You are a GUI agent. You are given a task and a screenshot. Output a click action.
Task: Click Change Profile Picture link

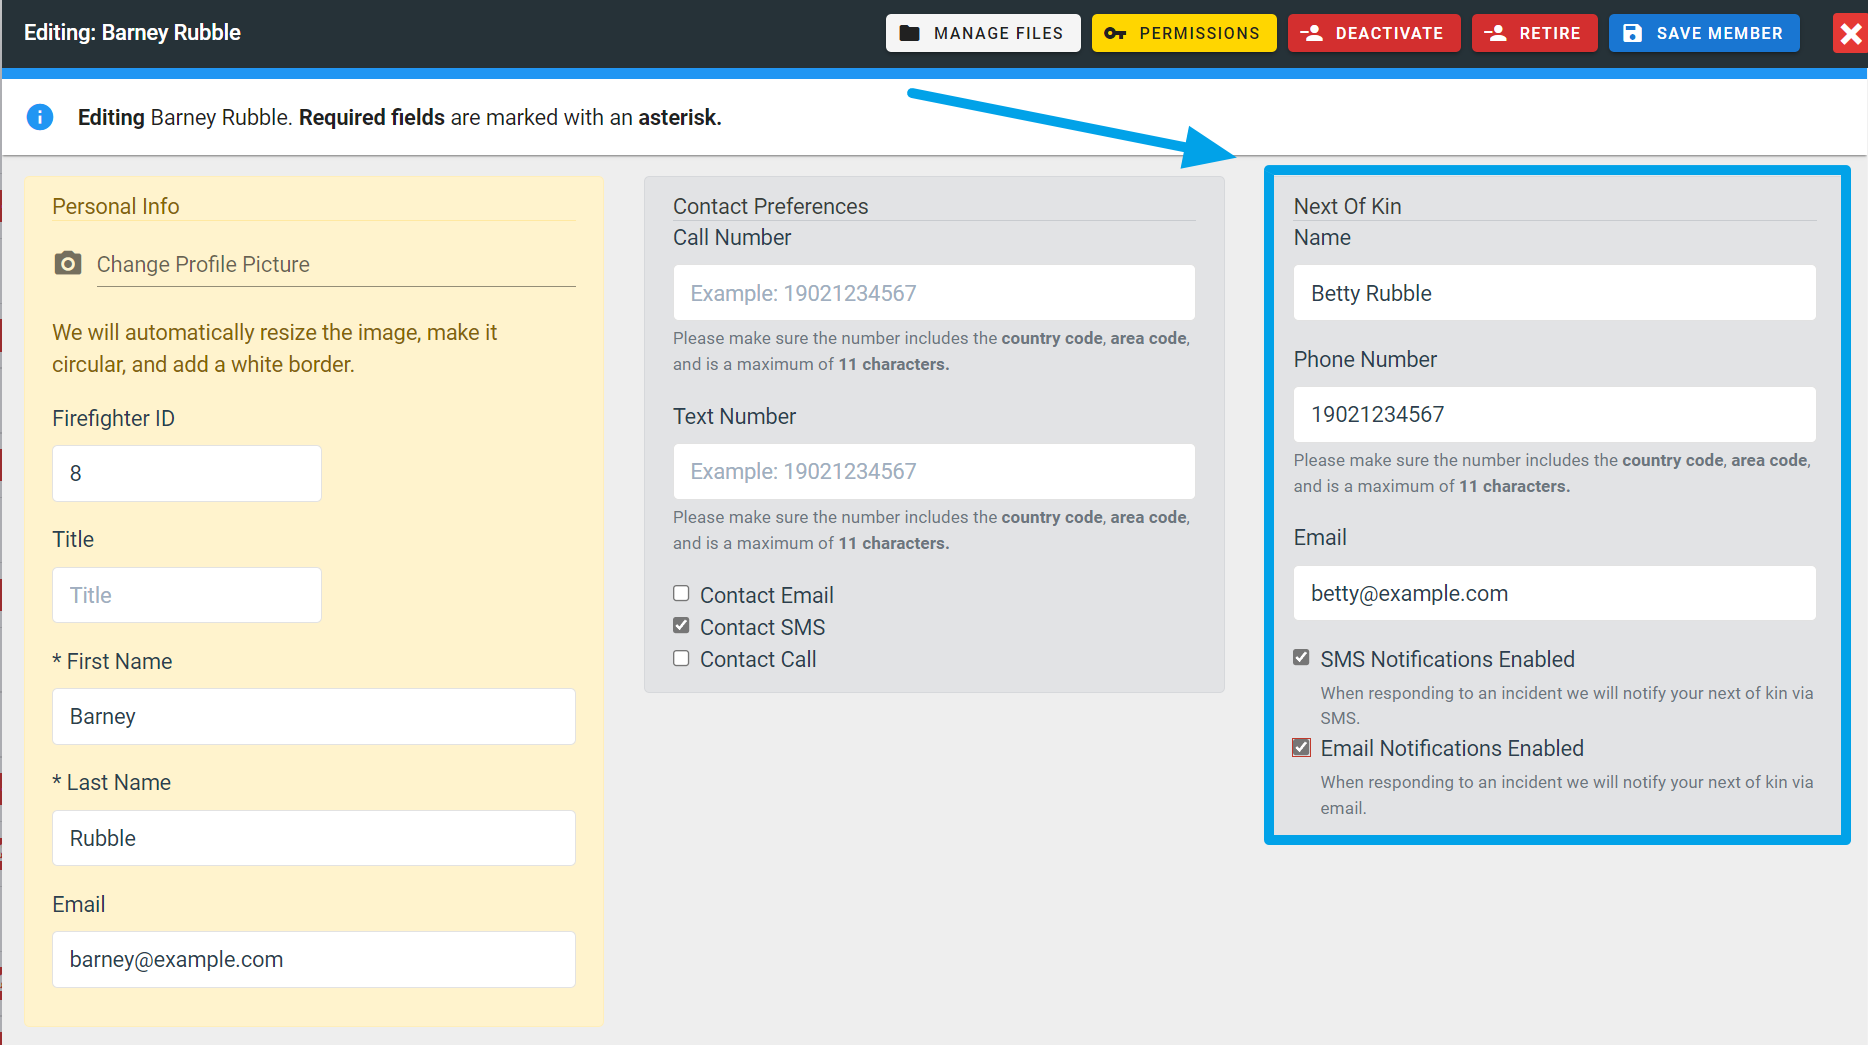[x=203, y=264]
